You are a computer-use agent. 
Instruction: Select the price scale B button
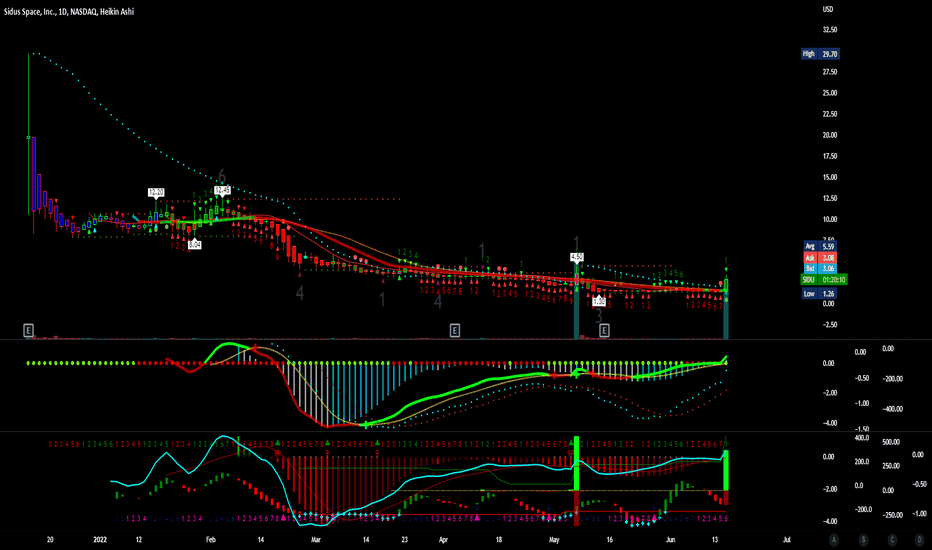[x=863, y=540]
